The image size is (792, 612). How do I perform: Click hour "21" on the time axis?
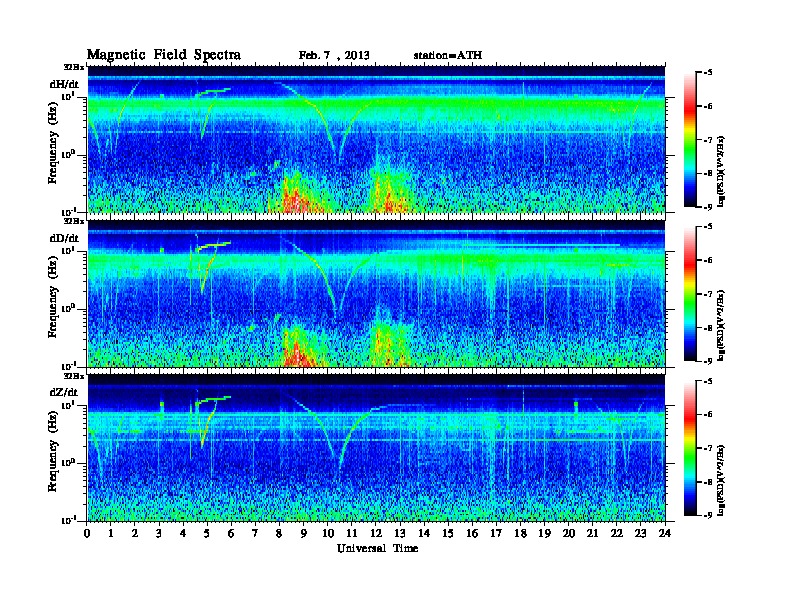(592, 533)
